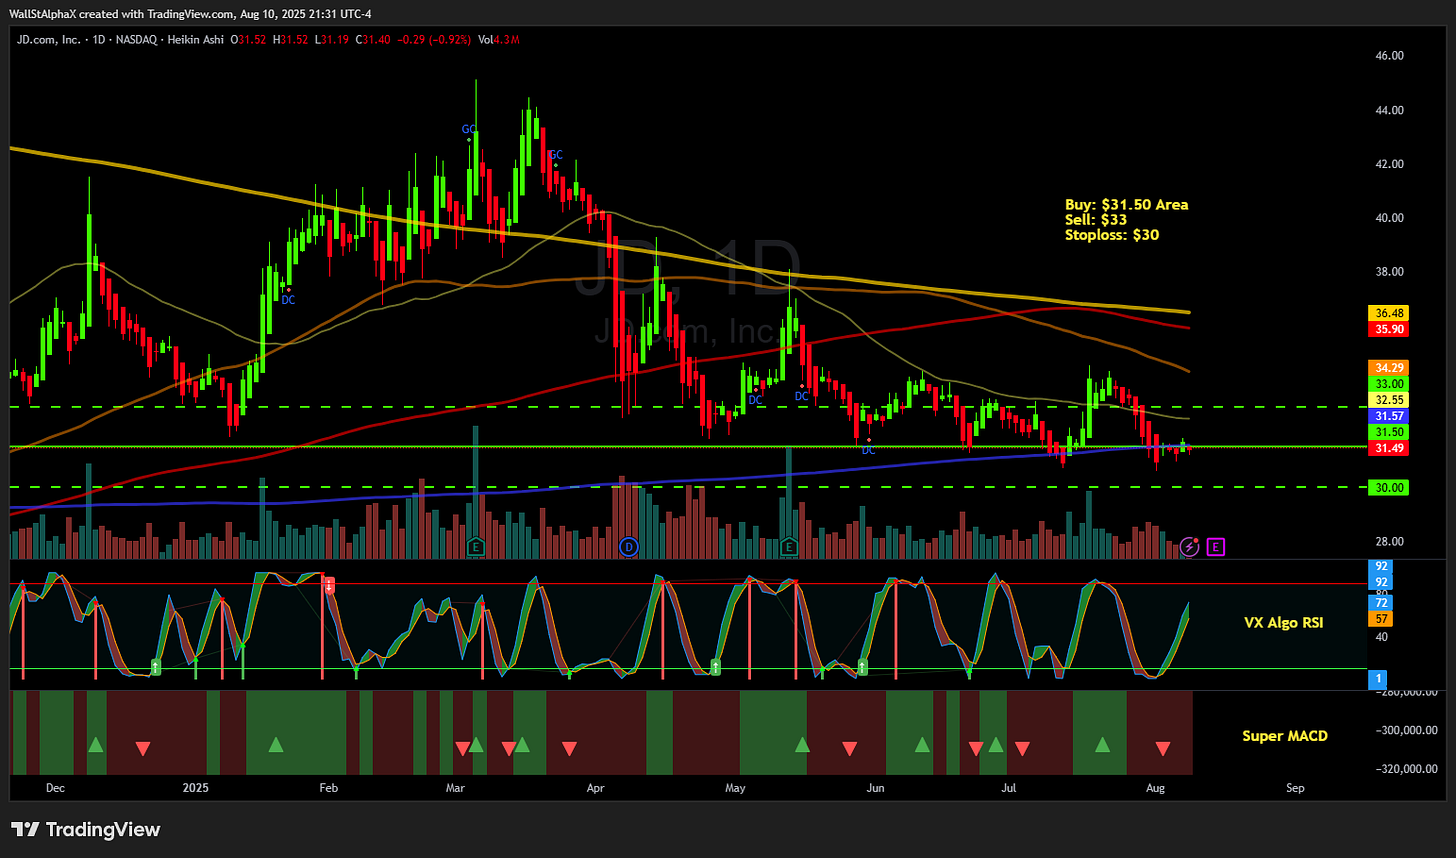Open the dividend 'D' marker near April
This screenshot has width=1456, height=858.
coord(629,546)
